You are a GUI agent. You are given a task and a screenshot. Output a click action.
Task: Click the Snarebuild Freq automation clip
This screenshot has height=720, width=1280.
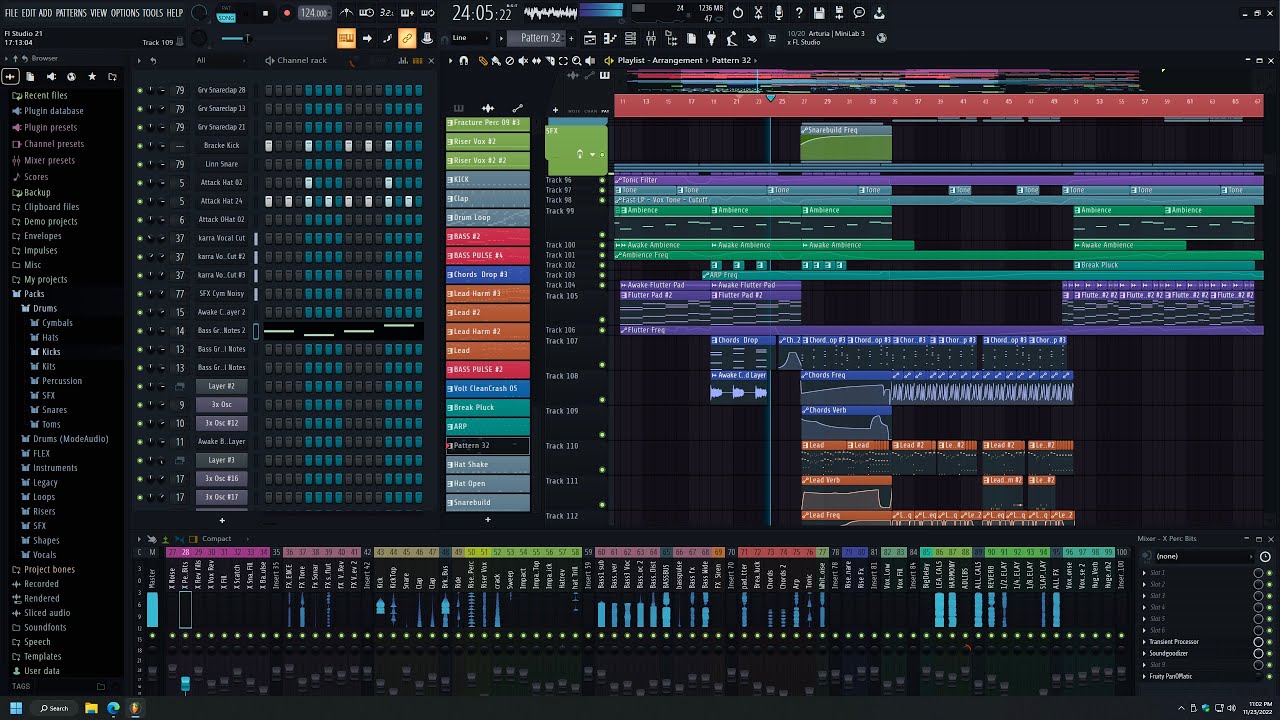846,142
